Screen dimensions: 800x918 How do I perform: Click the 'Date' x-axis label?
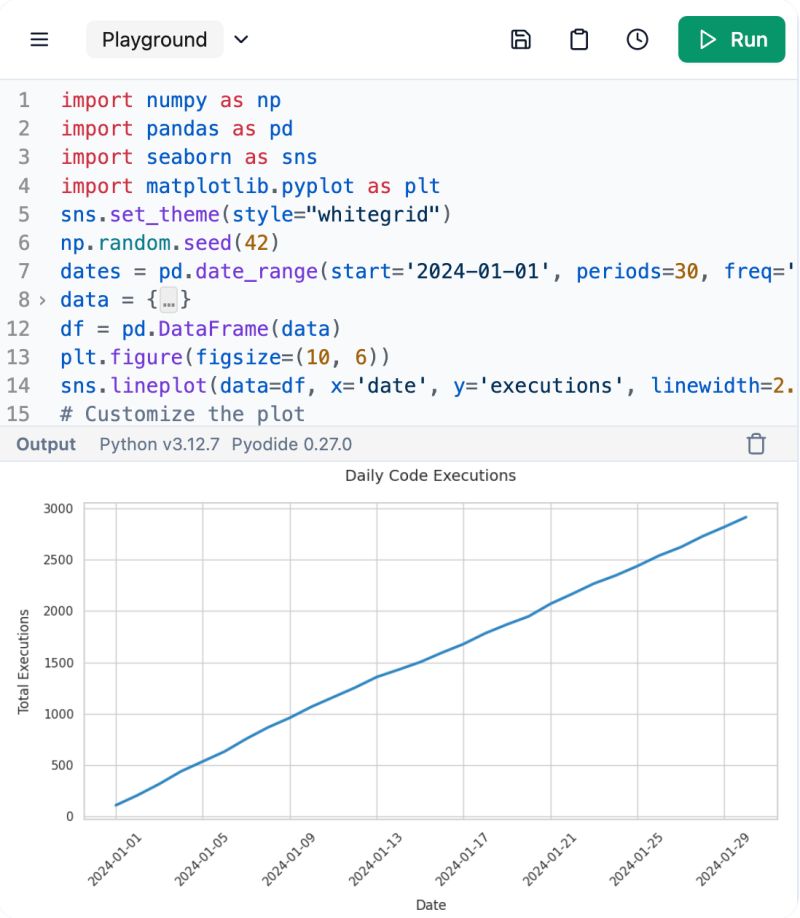click(430, 905)
